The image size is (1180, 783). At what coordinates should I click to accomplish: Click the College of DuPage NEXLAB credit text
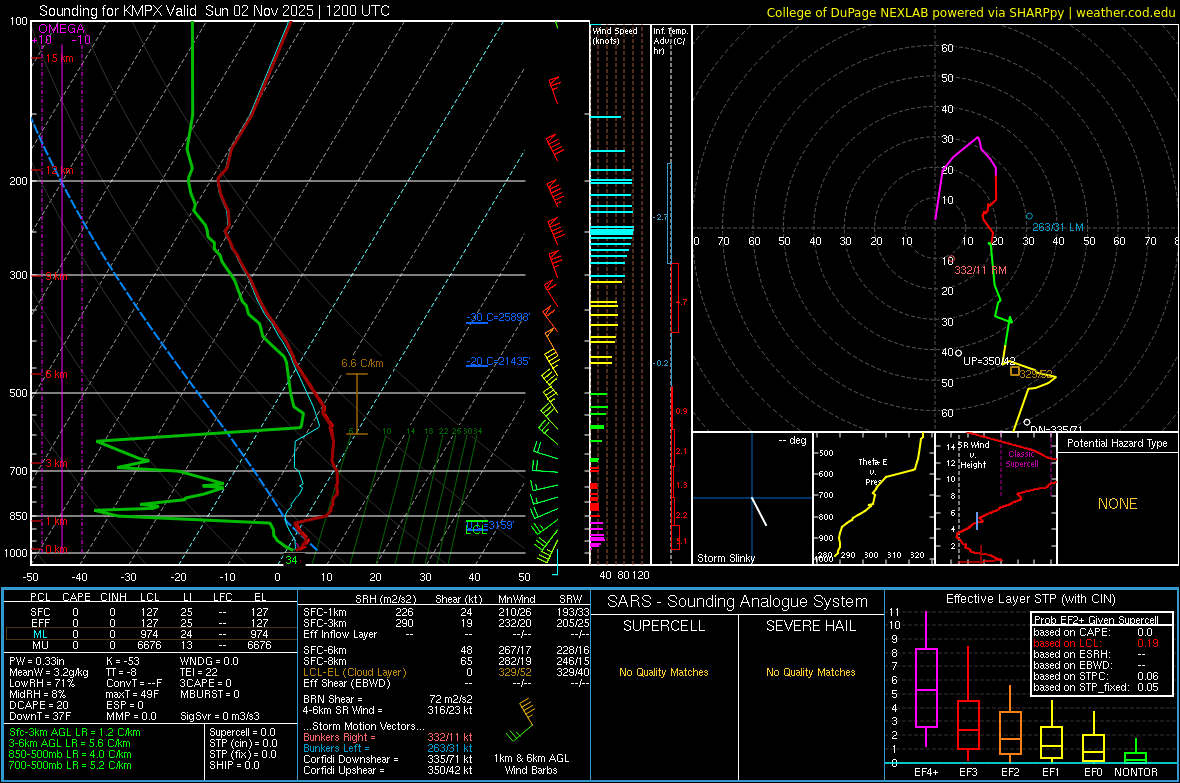click(970, 12)
